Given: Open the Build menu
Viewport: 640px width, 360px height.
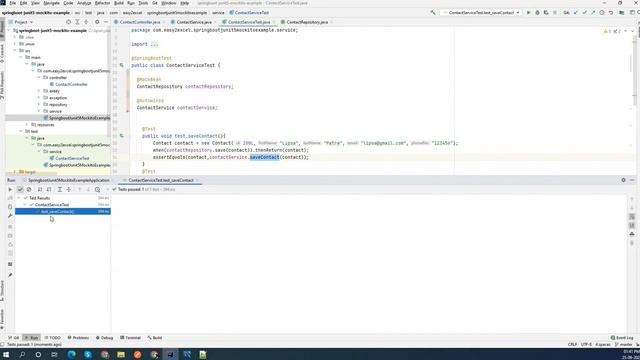Looking at the screenshot, I should (119, 3).
